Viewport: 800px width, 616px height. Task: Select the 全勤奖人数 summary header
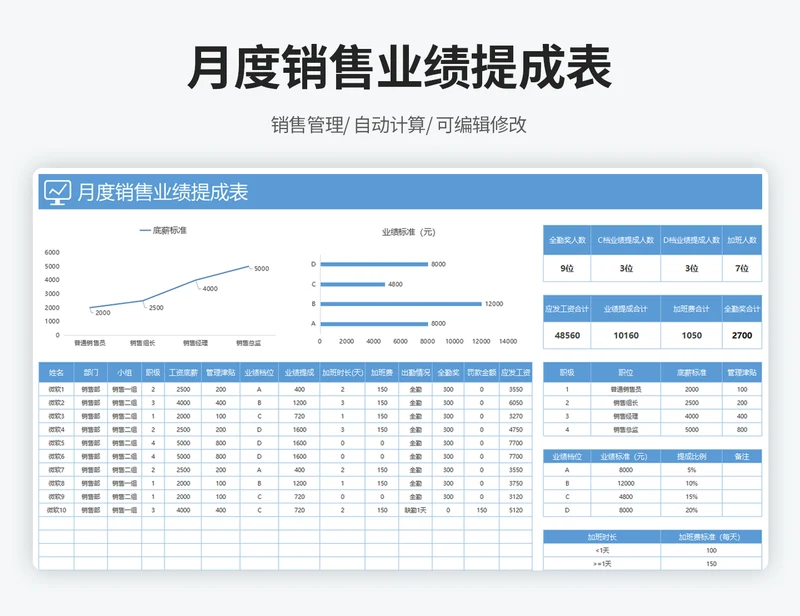point(567,240)
